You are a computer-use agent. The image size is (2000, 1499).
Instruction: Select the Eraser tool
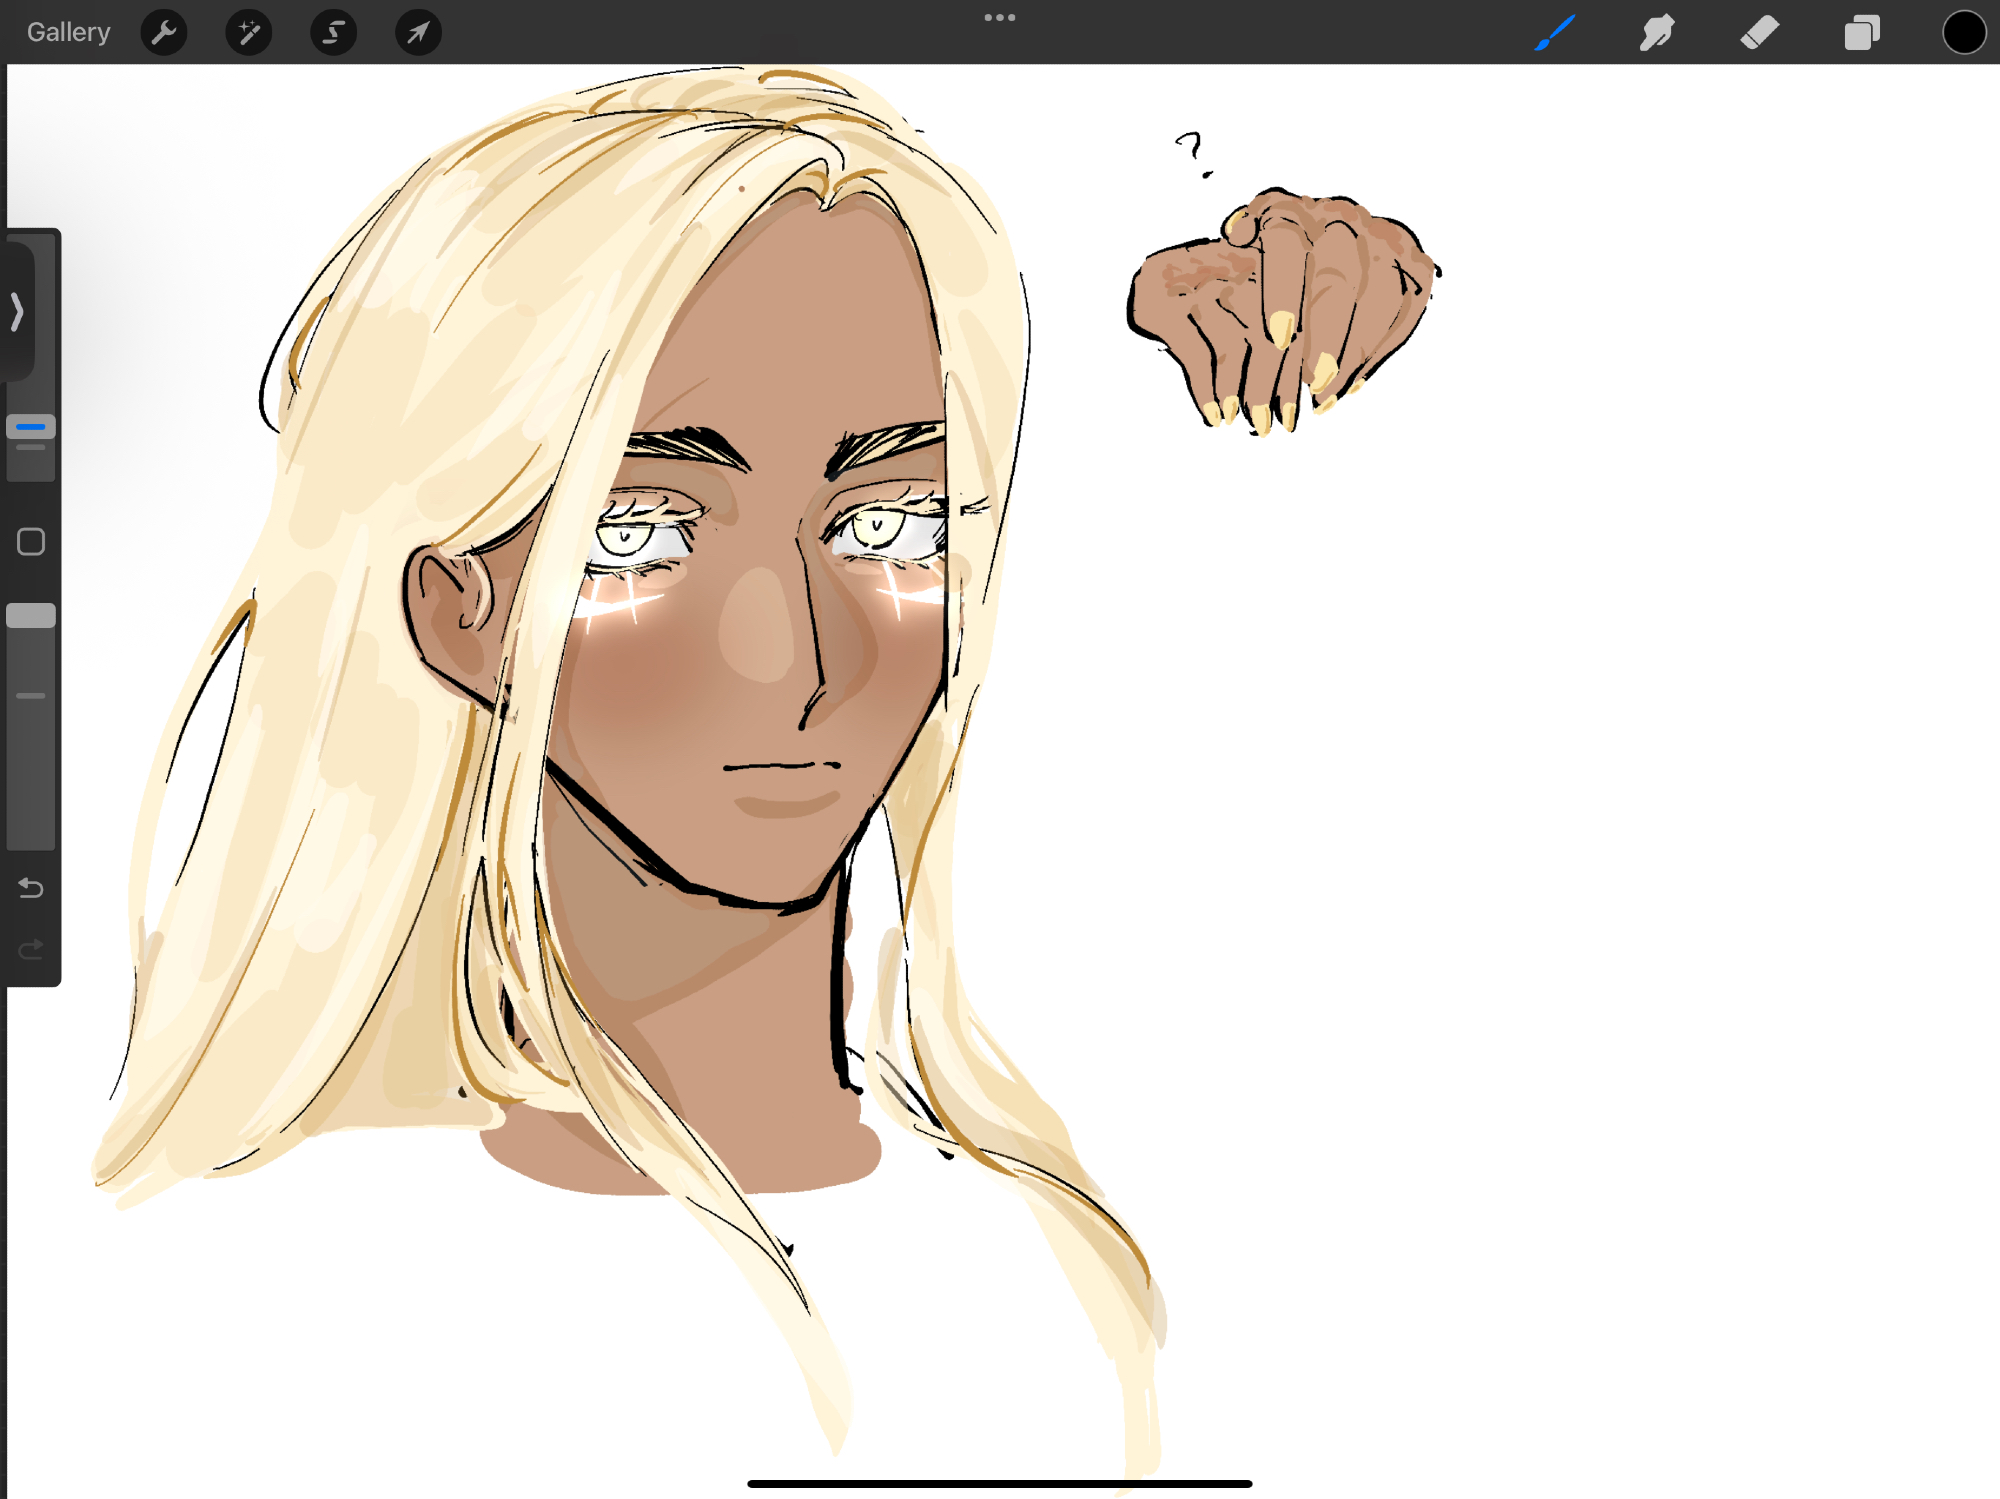[x=1759, y=33]
